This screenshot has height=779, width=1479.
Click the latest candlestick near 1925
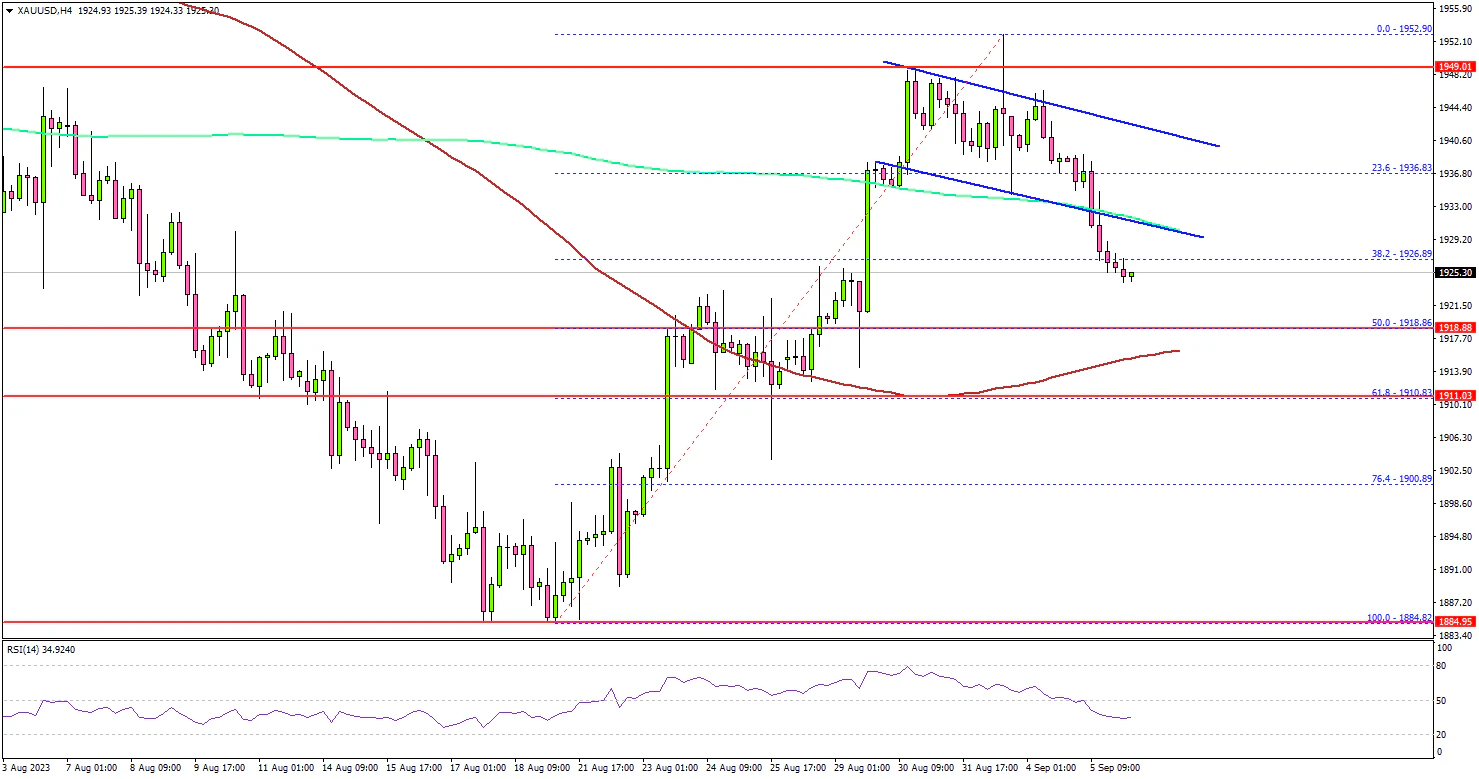1131,275
